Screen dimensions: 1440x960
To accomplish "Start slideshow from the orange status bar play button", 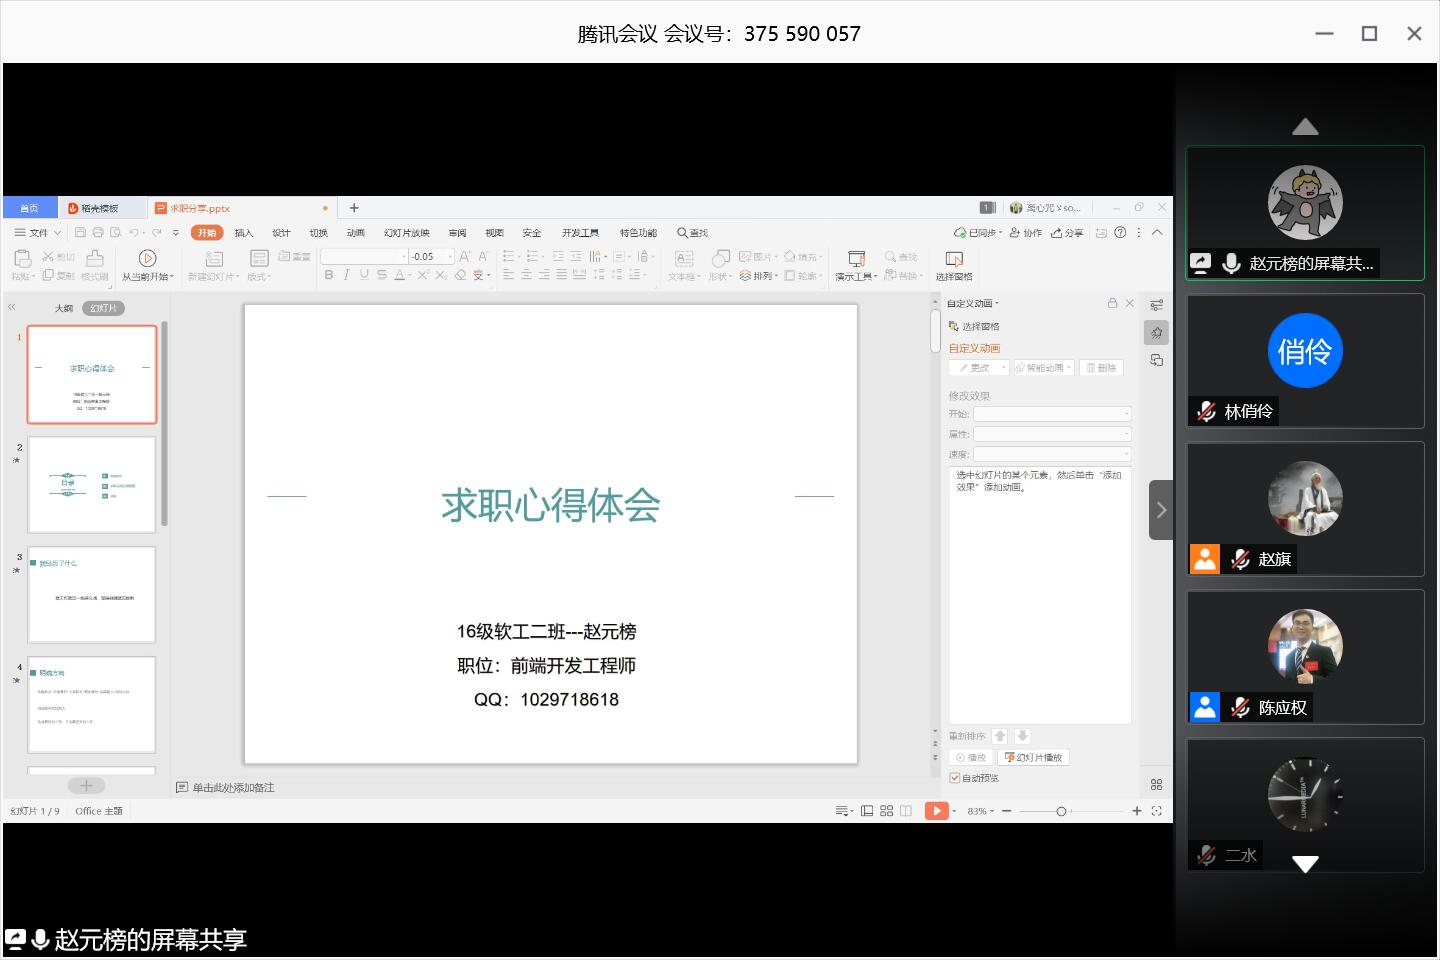I will coord(935,811).
